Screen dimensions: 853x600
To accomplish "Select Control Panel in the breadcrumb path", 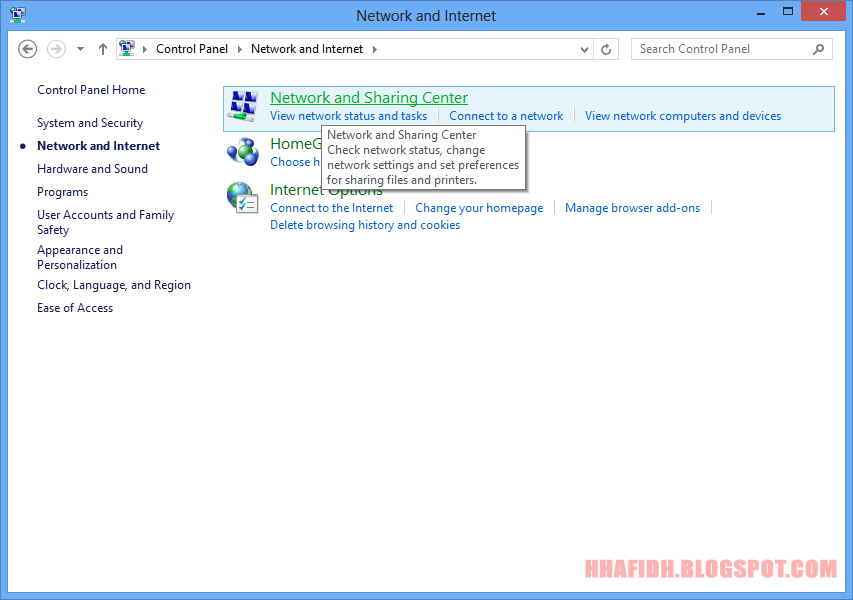I will coord(192,48).
